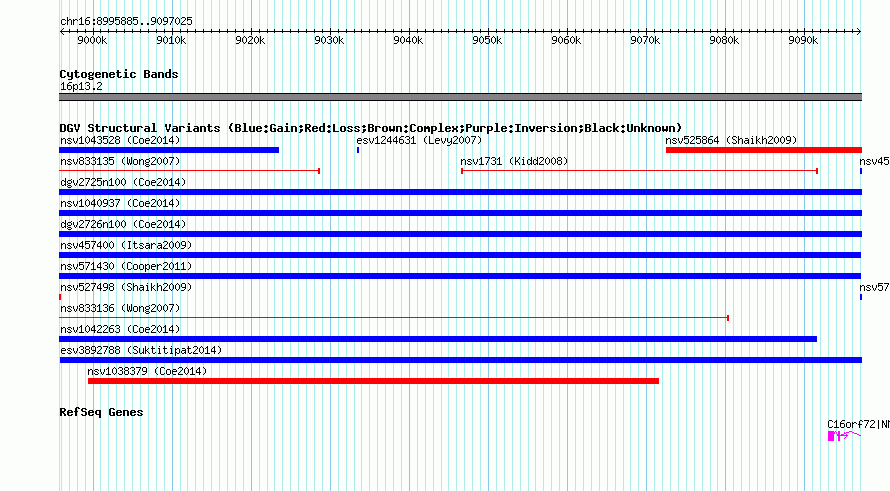Click the ruler's right arrowhead
The image size is (890, 491).
click(x=859, y=31)
